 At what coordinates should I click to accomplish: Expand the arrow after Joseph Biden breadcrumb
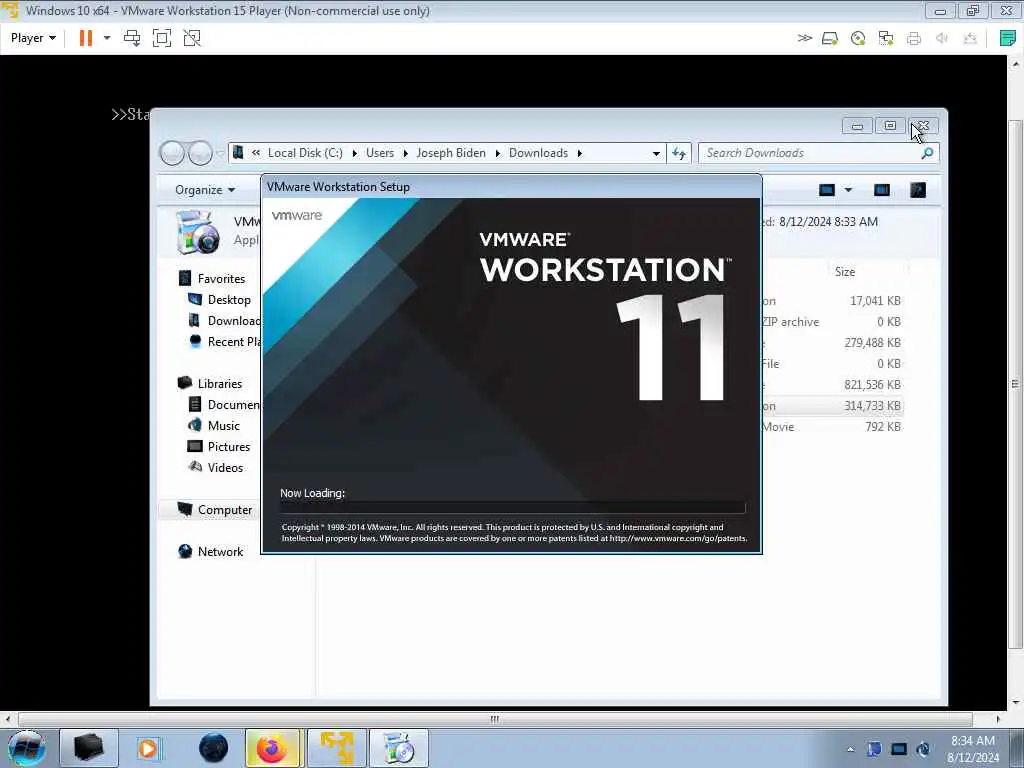pyautogui.click(x=498, y=153)
